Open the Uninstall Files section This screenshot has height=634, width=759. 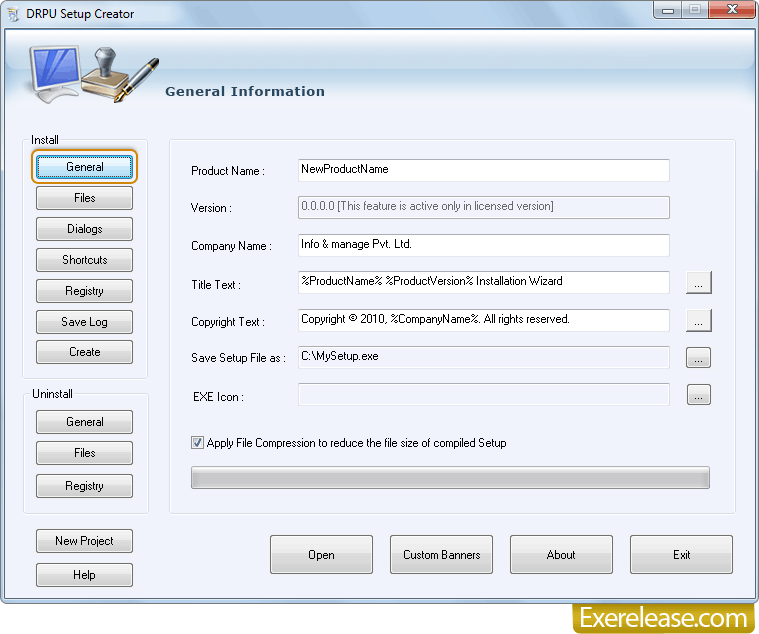tap(84, 453)
